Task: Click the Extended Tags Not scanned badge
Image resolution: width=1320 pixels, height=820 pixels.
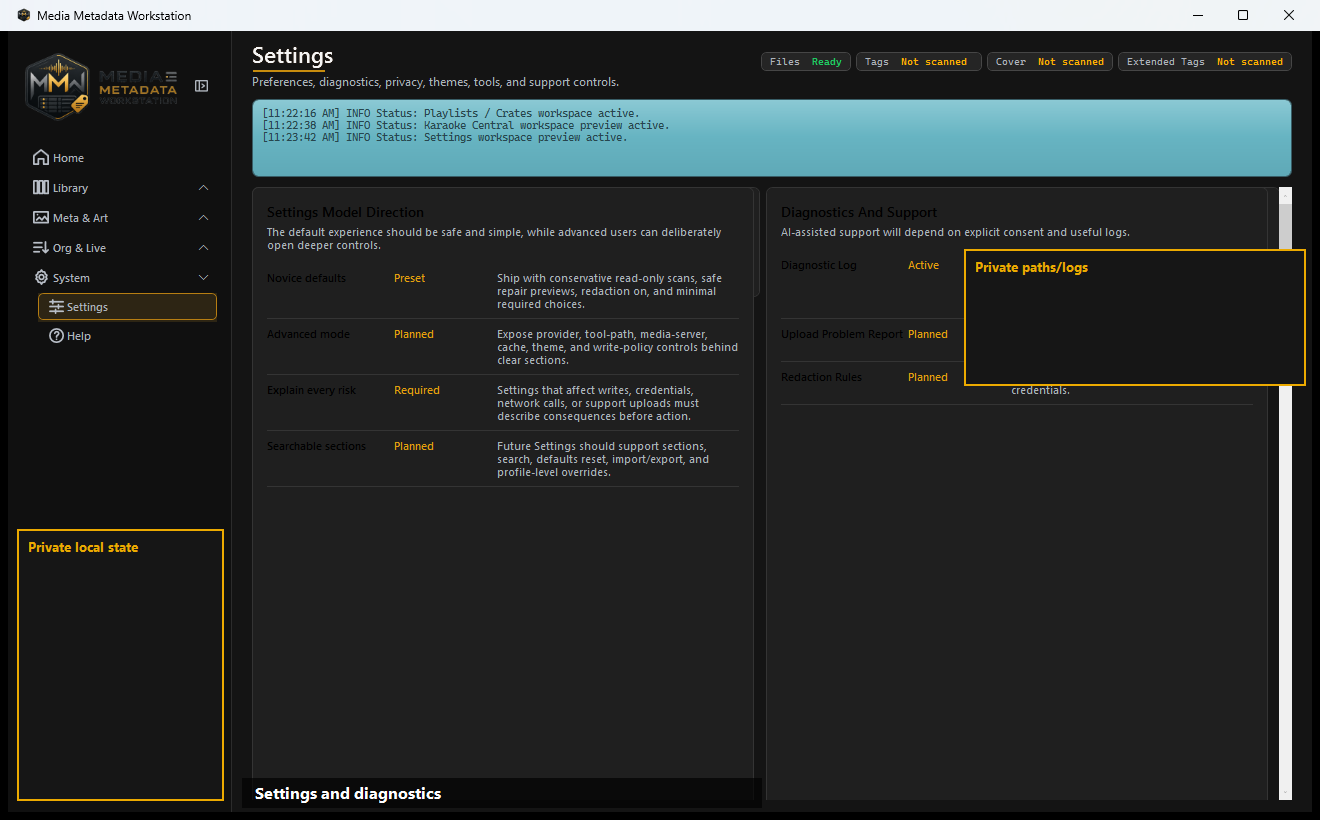Action: (x=1205, y=62)
